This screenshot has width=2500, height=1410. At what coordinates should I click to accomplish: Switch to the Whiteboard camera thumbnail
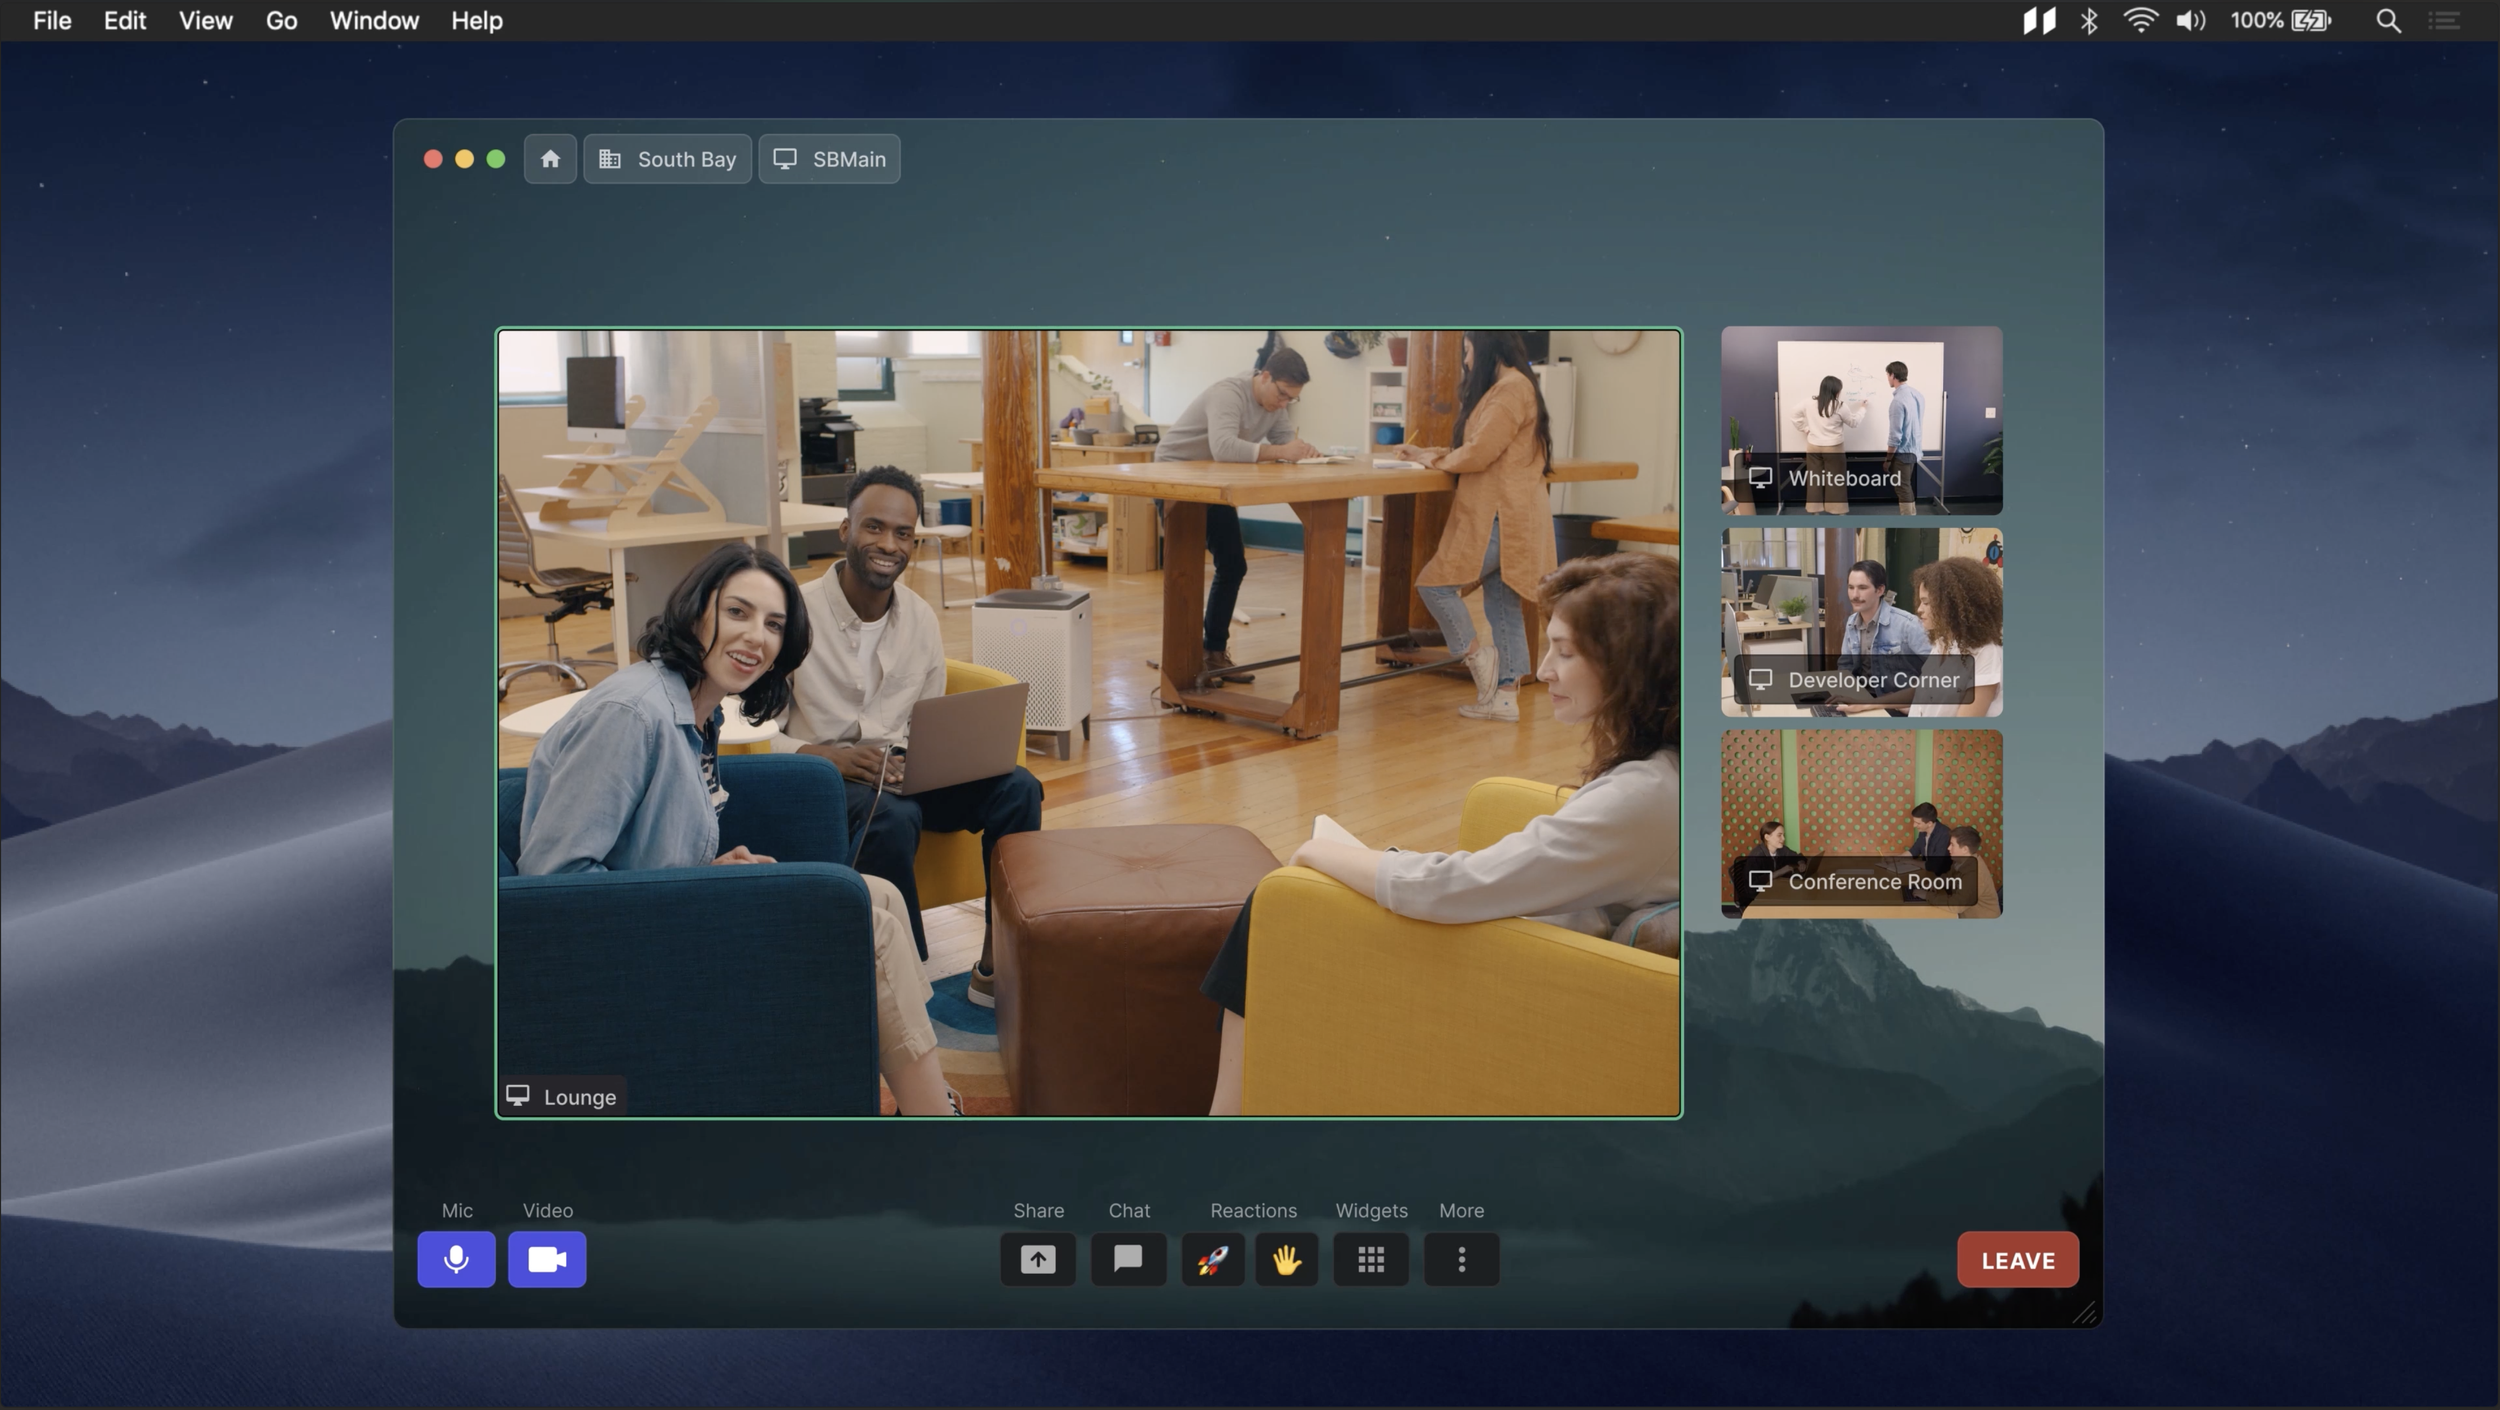1861,420
